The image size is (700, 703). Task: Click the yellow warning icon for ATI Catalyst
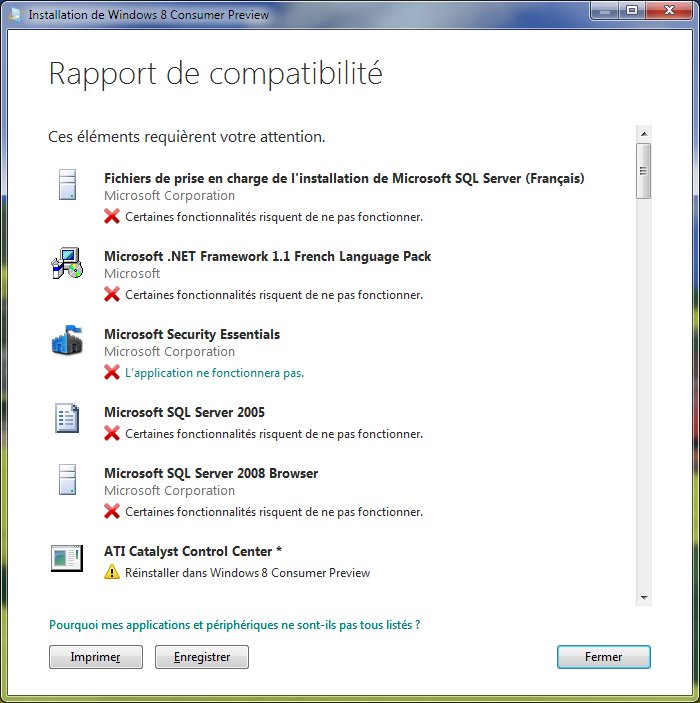tap(112, 572)
